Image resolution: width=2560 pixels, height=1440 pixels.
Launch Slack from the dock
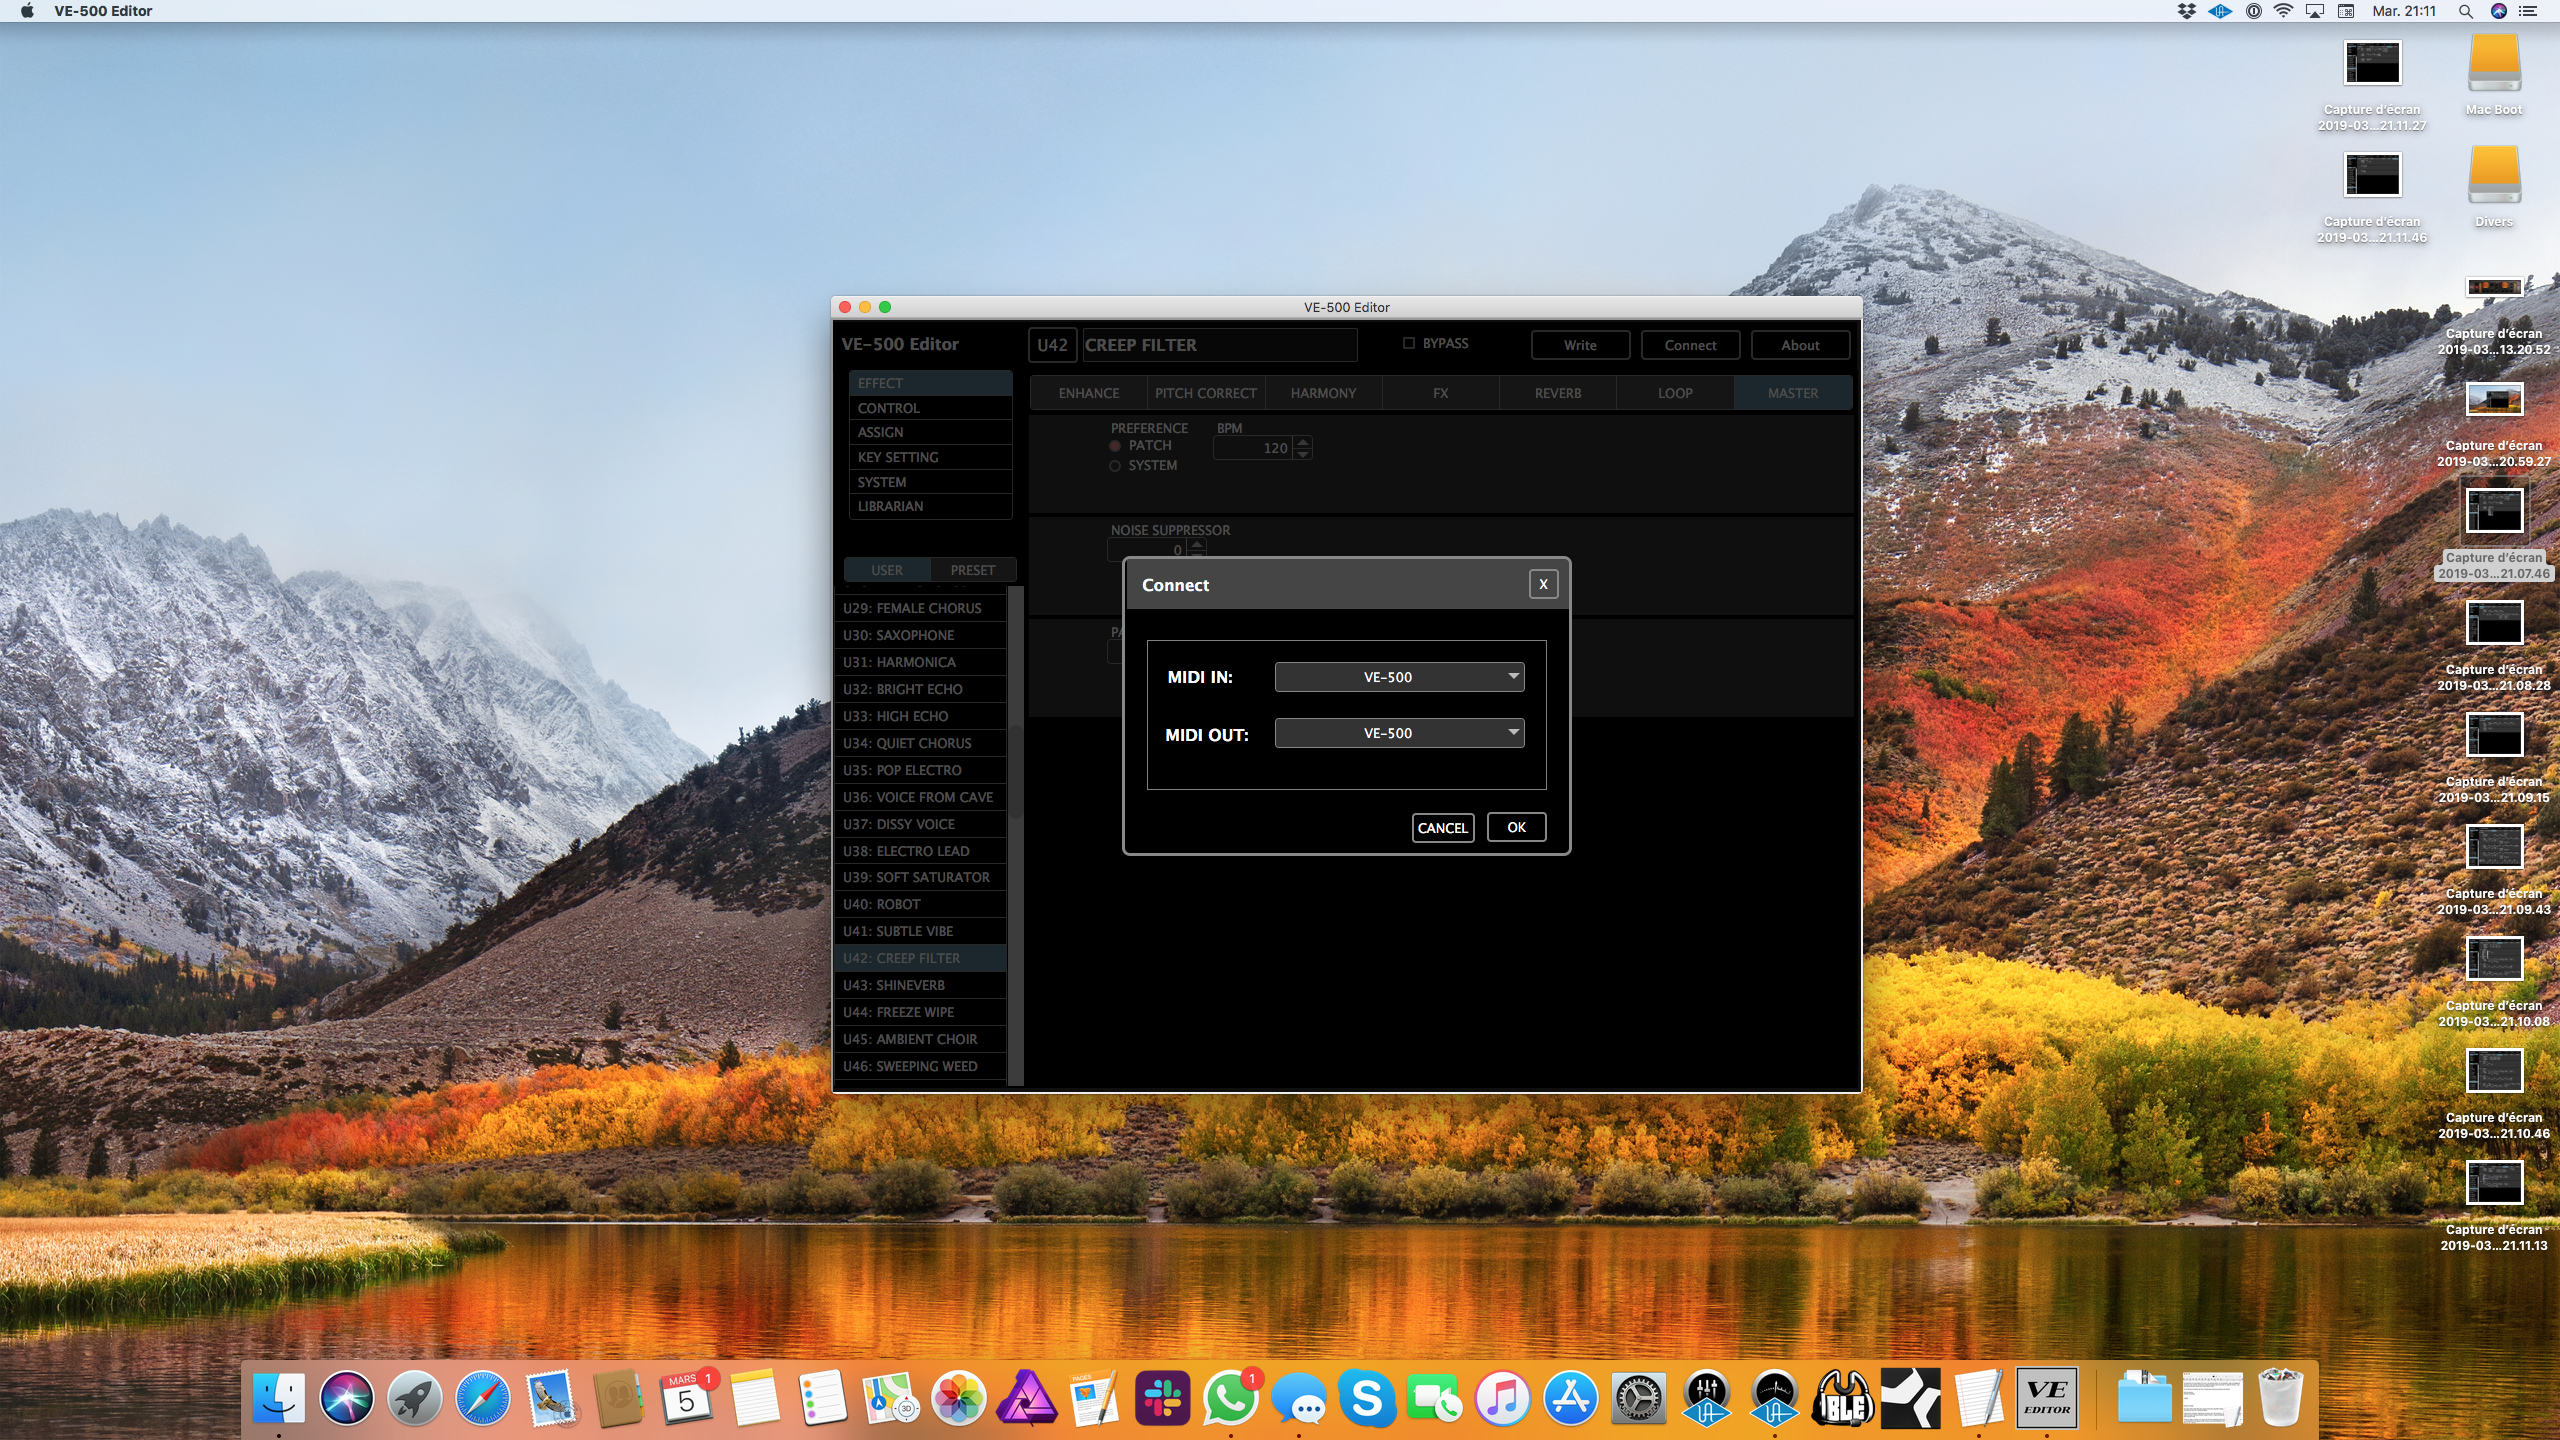[1162, 1397]
